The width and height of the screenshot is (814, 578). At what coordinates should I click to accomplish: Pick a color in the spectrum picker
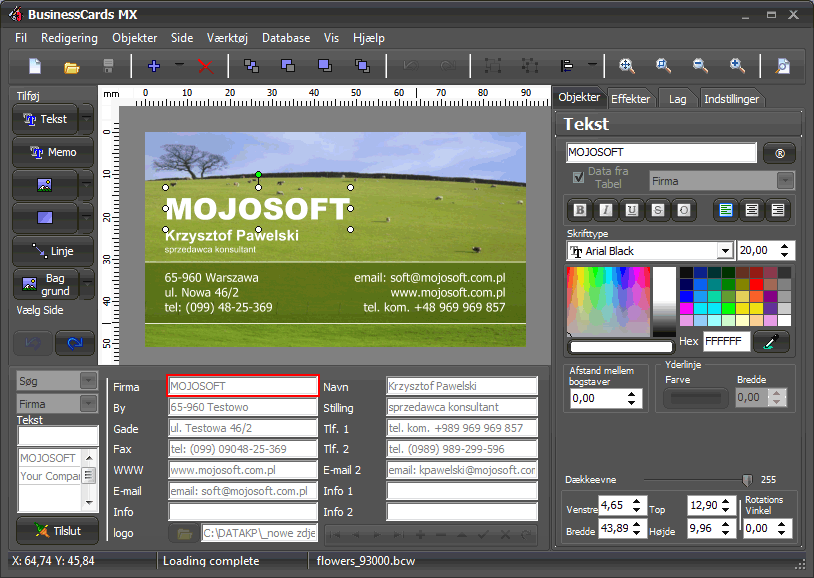tap(608, 301)
